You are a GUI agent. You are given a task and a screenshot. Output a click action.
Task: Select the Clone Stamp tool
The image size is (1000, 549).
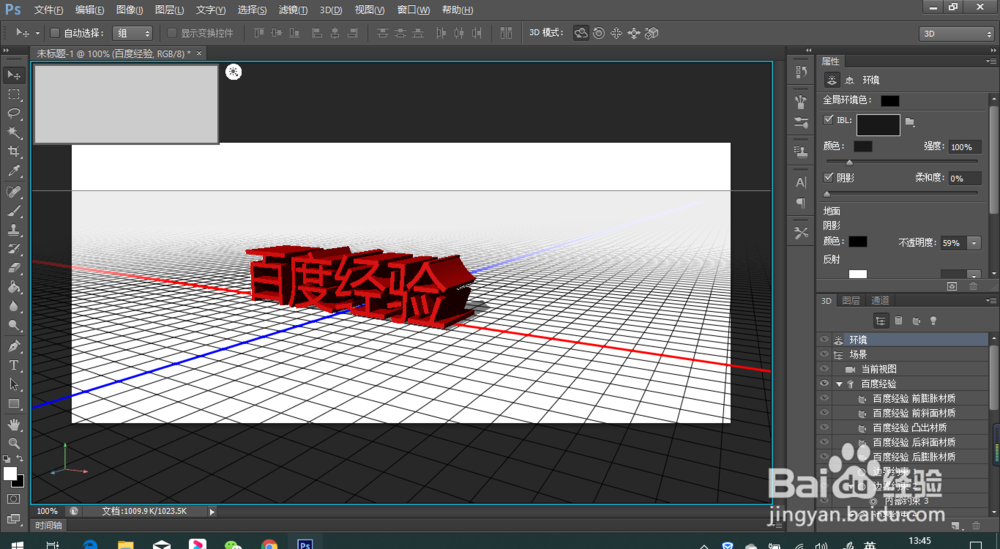pos(14,230)
